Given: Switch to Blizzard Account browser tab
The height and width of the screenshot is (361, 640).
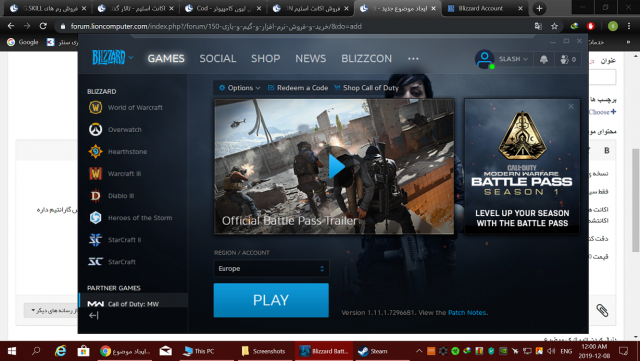Looking at the screenshot, I should pos(485,8).
